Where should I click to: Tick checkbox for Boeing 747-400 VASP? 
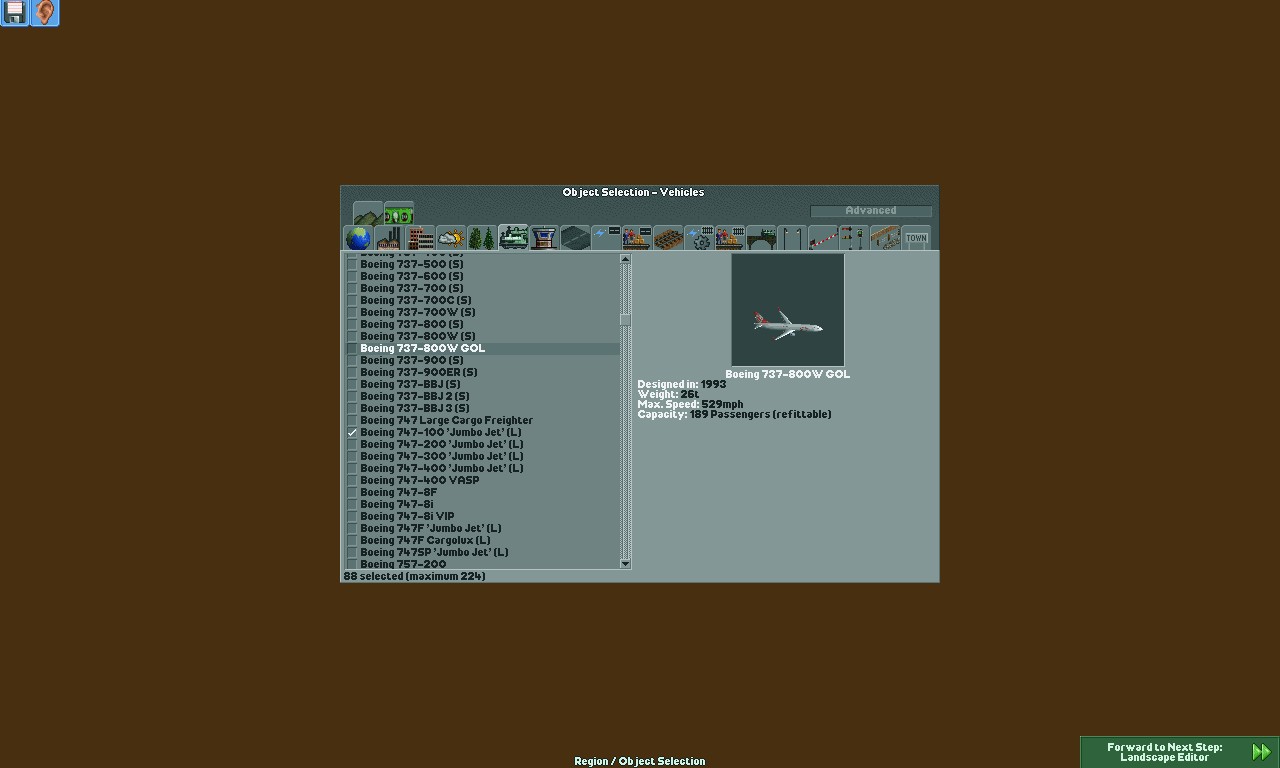point(352,480)
